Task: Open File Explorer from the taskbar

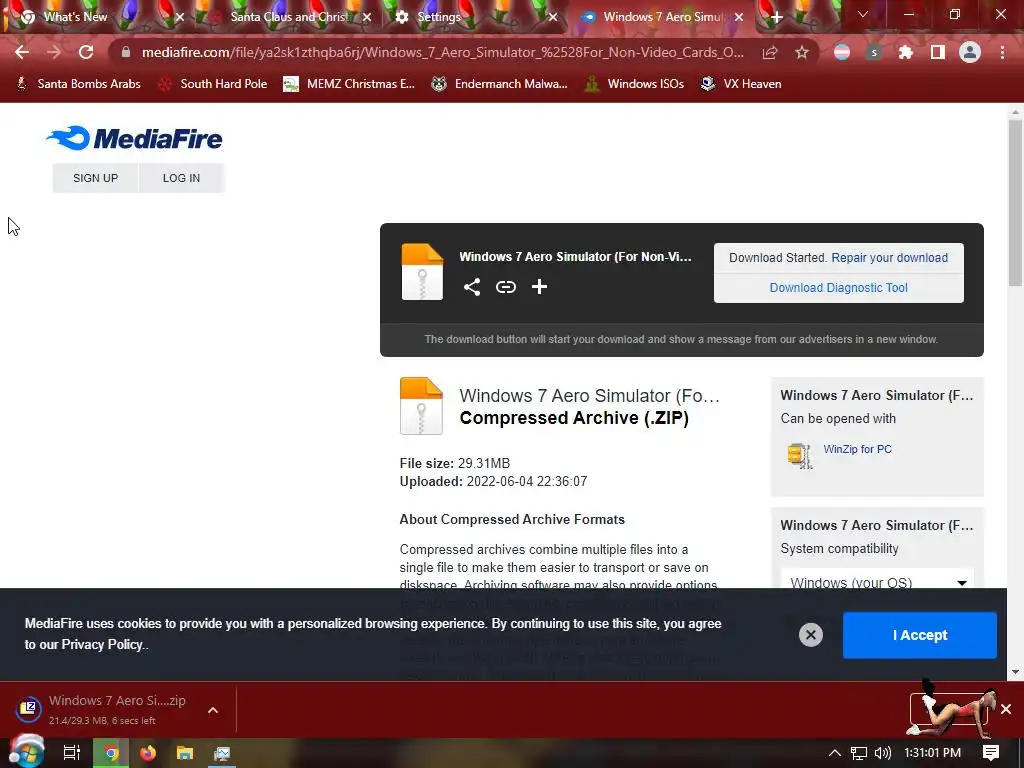Action: pos(185,753)
